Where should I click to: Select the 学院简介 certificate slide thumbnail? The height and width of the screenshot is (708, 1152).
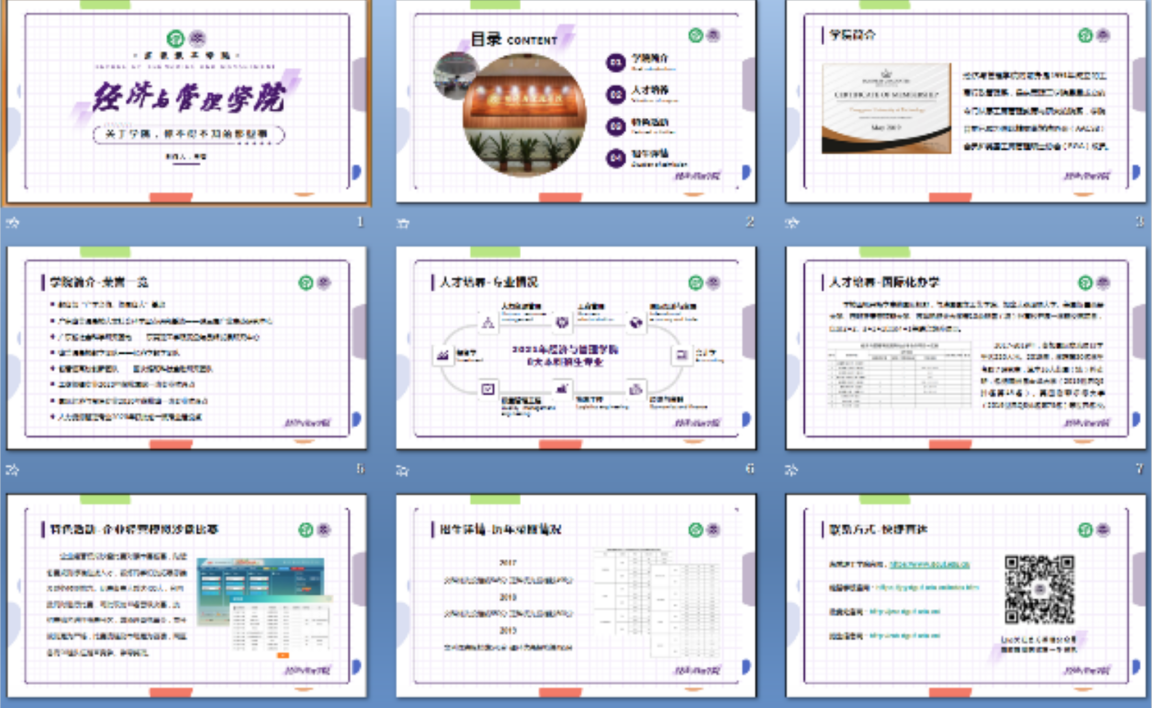[966, 103]
